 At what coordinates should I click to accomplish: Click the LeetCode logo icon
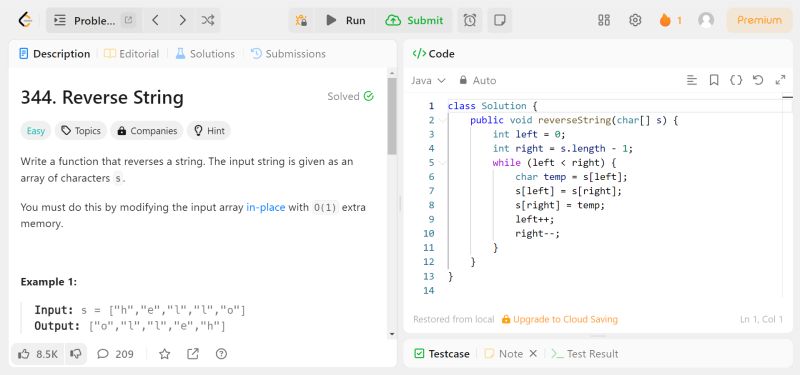25,20
